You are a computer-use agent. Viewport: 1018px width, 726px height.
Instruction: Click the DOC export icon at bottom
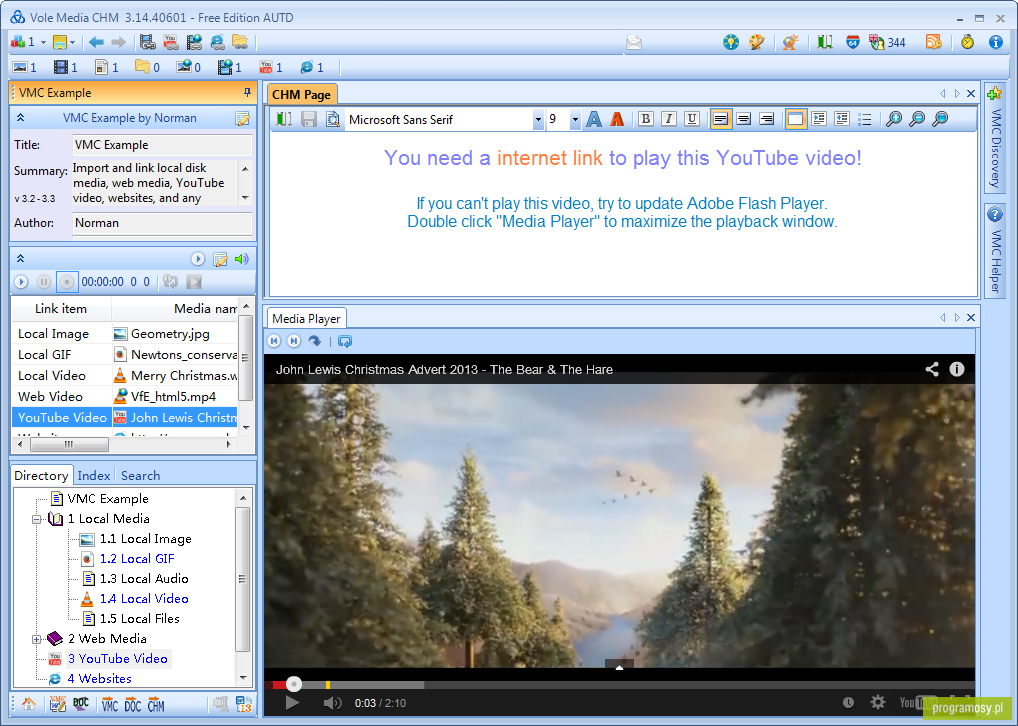(132, 705)
